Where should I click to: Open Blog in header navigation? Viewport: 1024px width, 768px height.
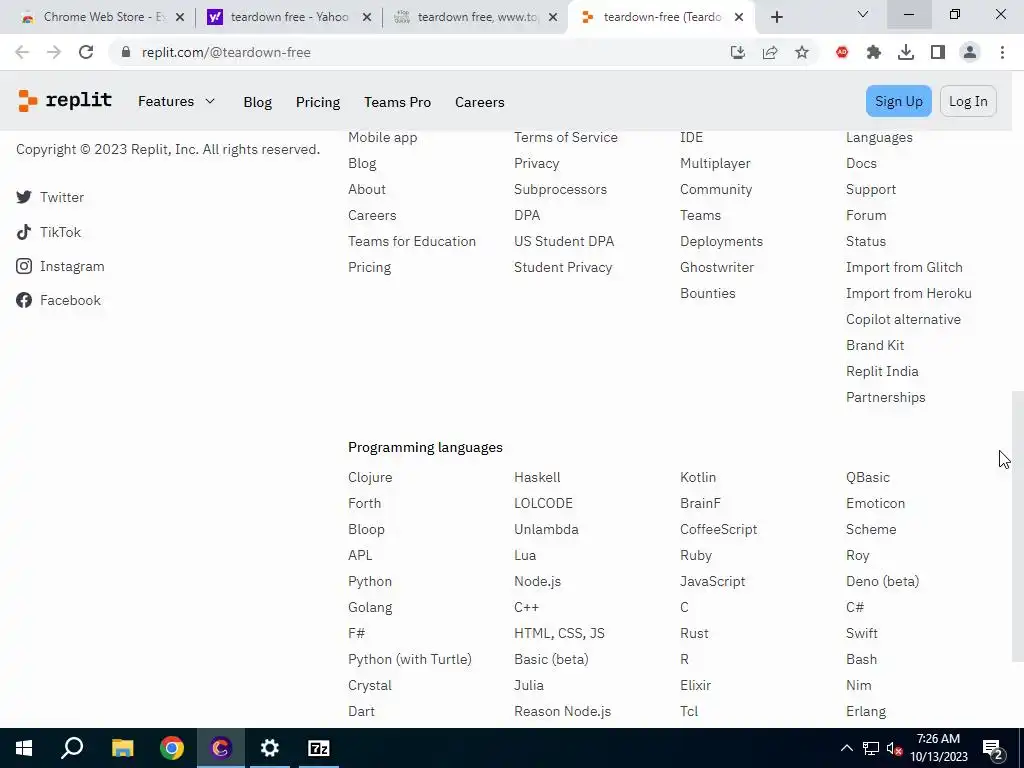(x=257, y=102)
